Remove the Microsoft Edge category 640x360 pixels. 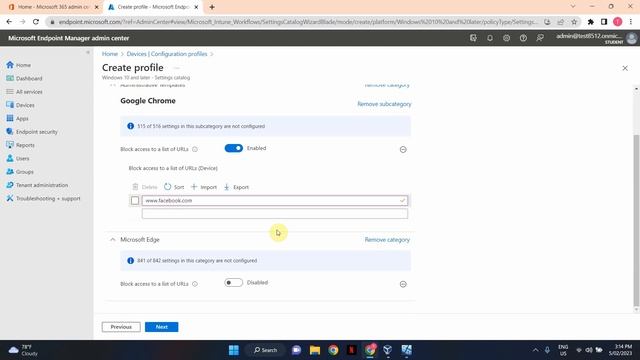(x=387, y=240)
